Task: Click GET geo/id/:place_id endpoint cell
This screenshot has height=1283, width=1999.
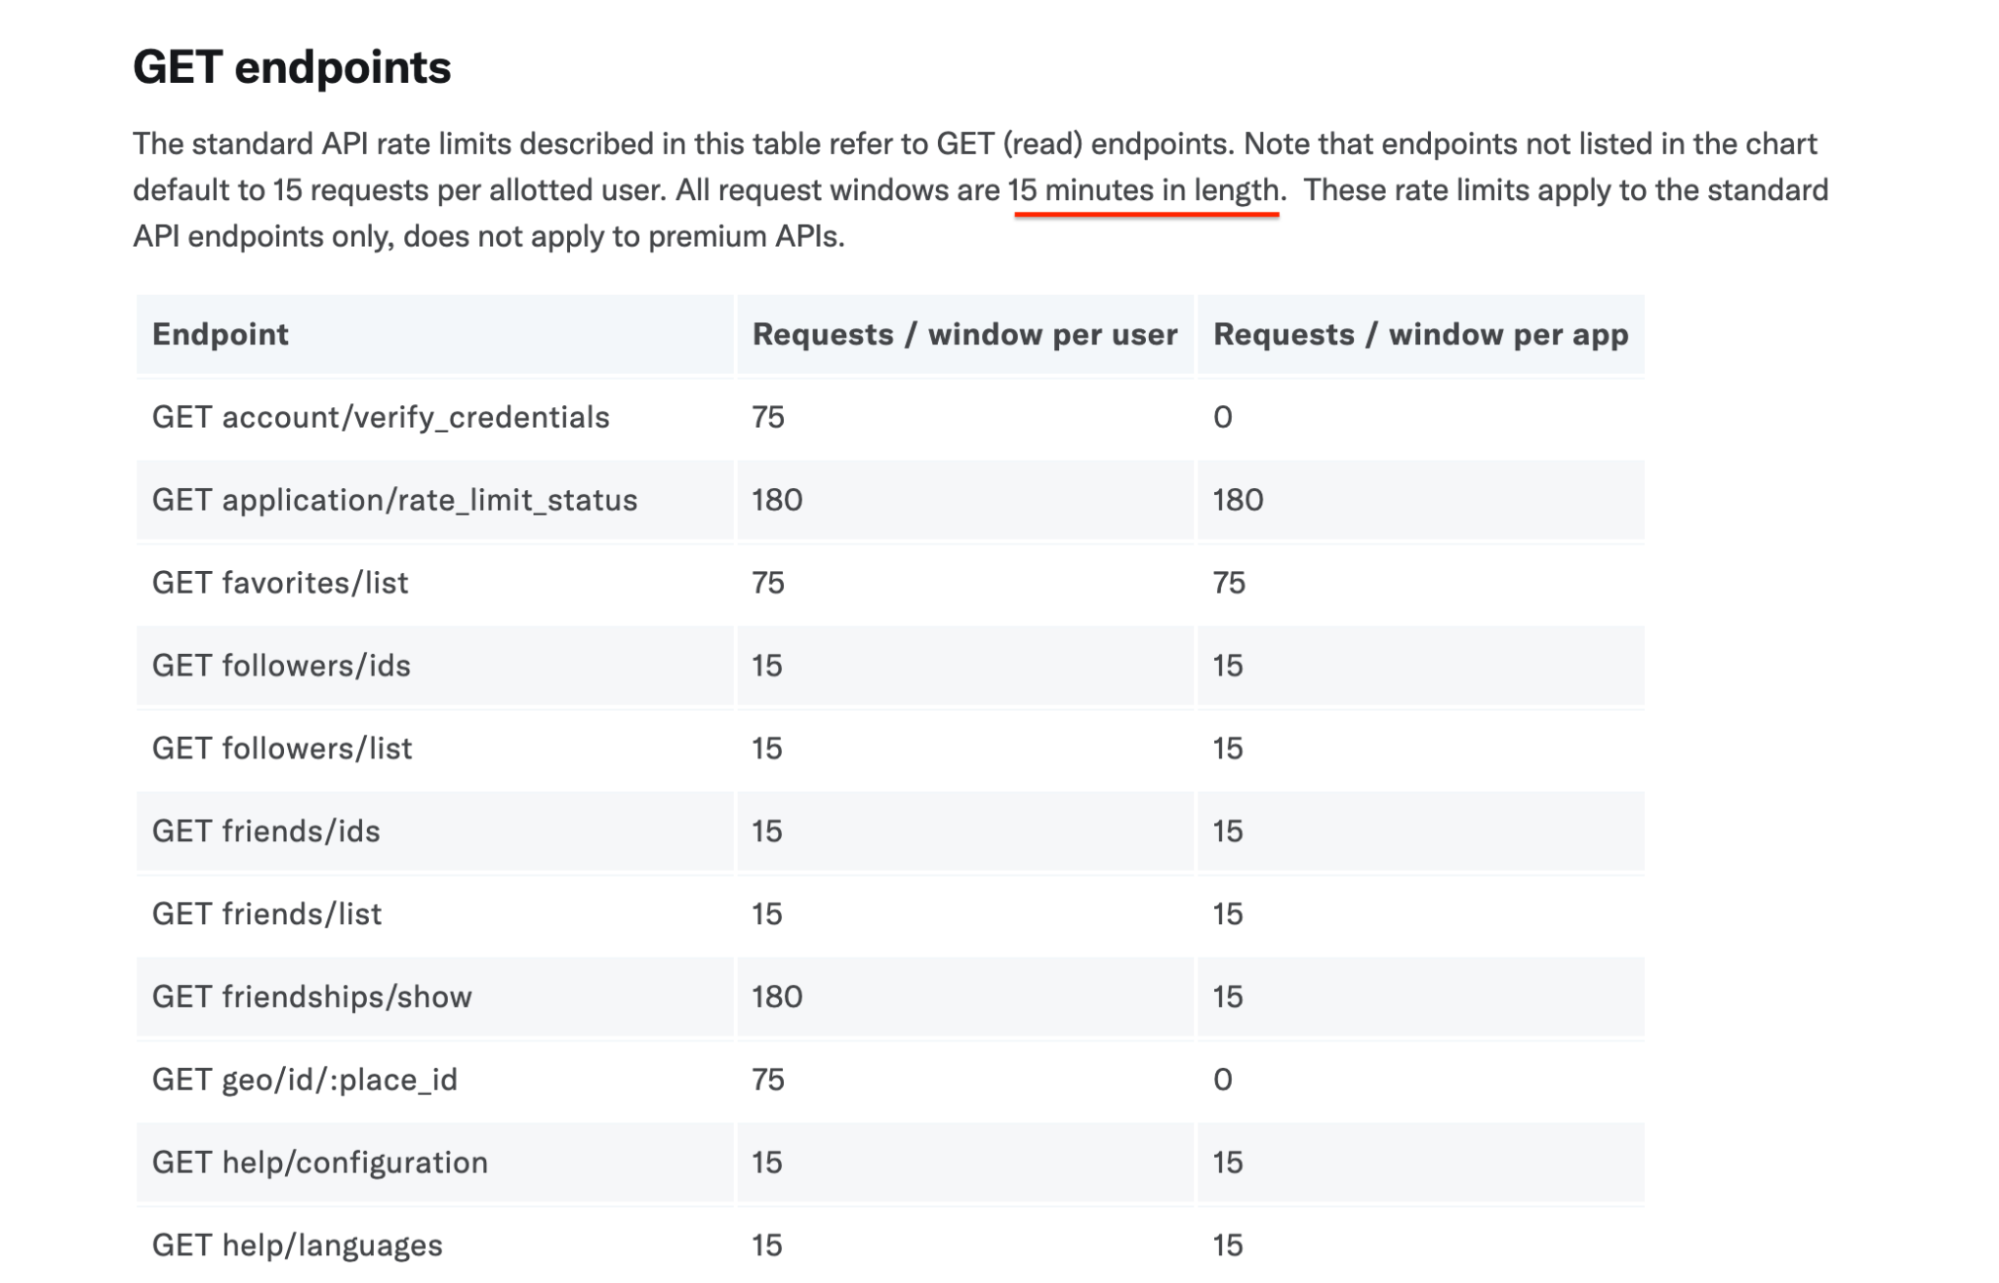Action: point(304,1080)
